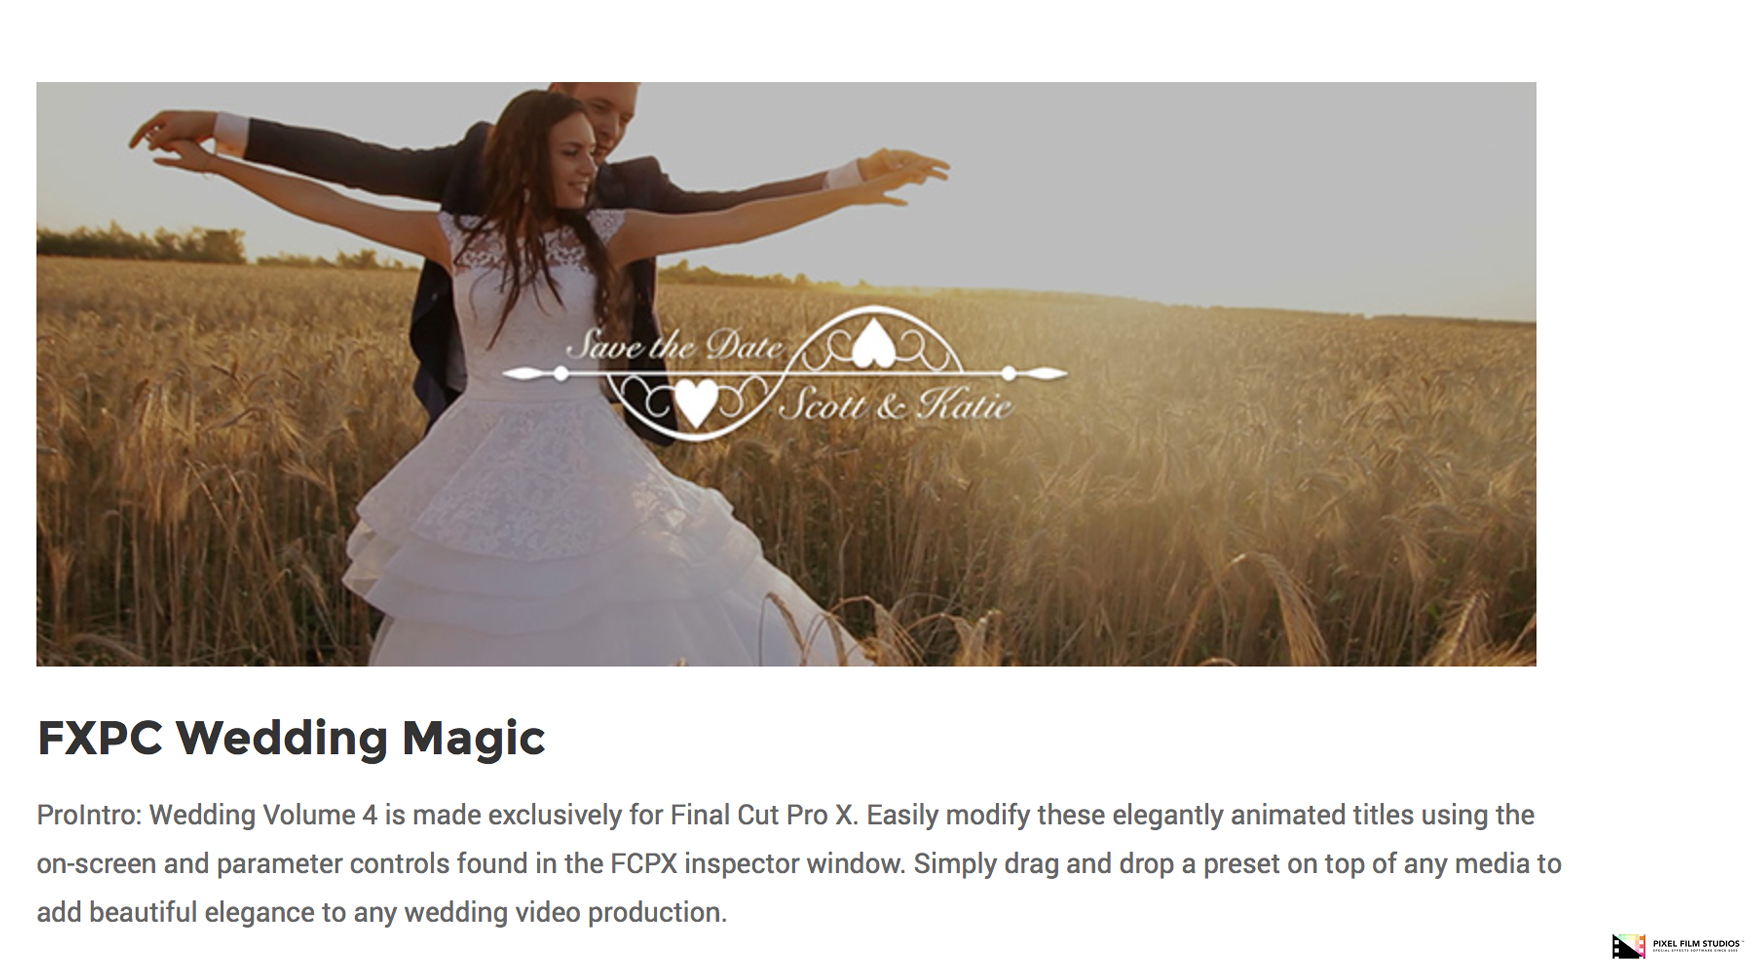The height and width of the screenshot is (980, 1762).
Task: Click the Pixel Film Studios filmstrip logo
Action: (1627, 945)
